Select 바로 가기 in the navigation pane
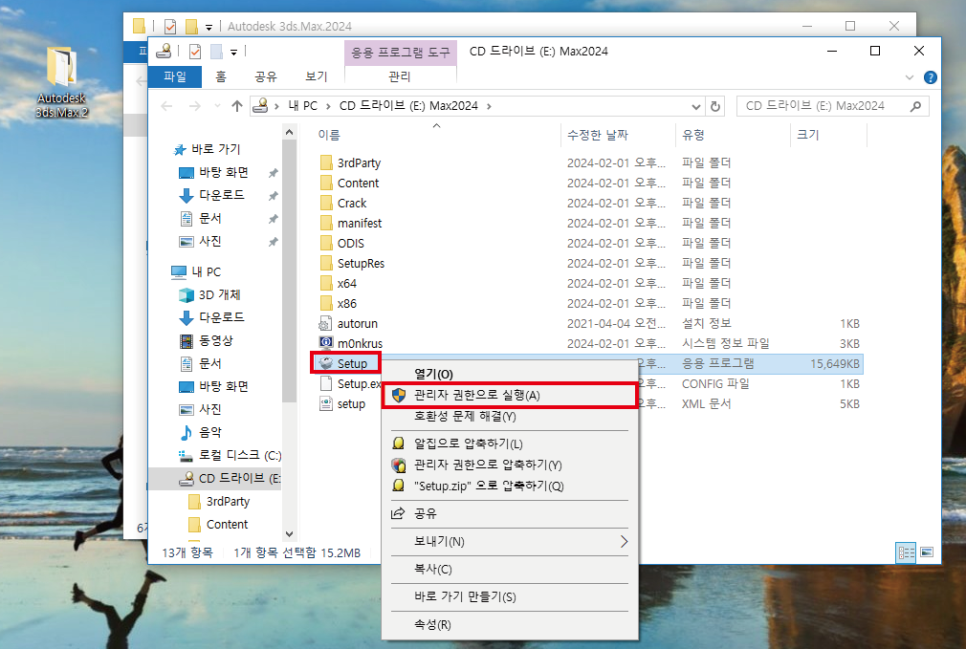Screen dimensions: 966x649 (x=216, y=149)
